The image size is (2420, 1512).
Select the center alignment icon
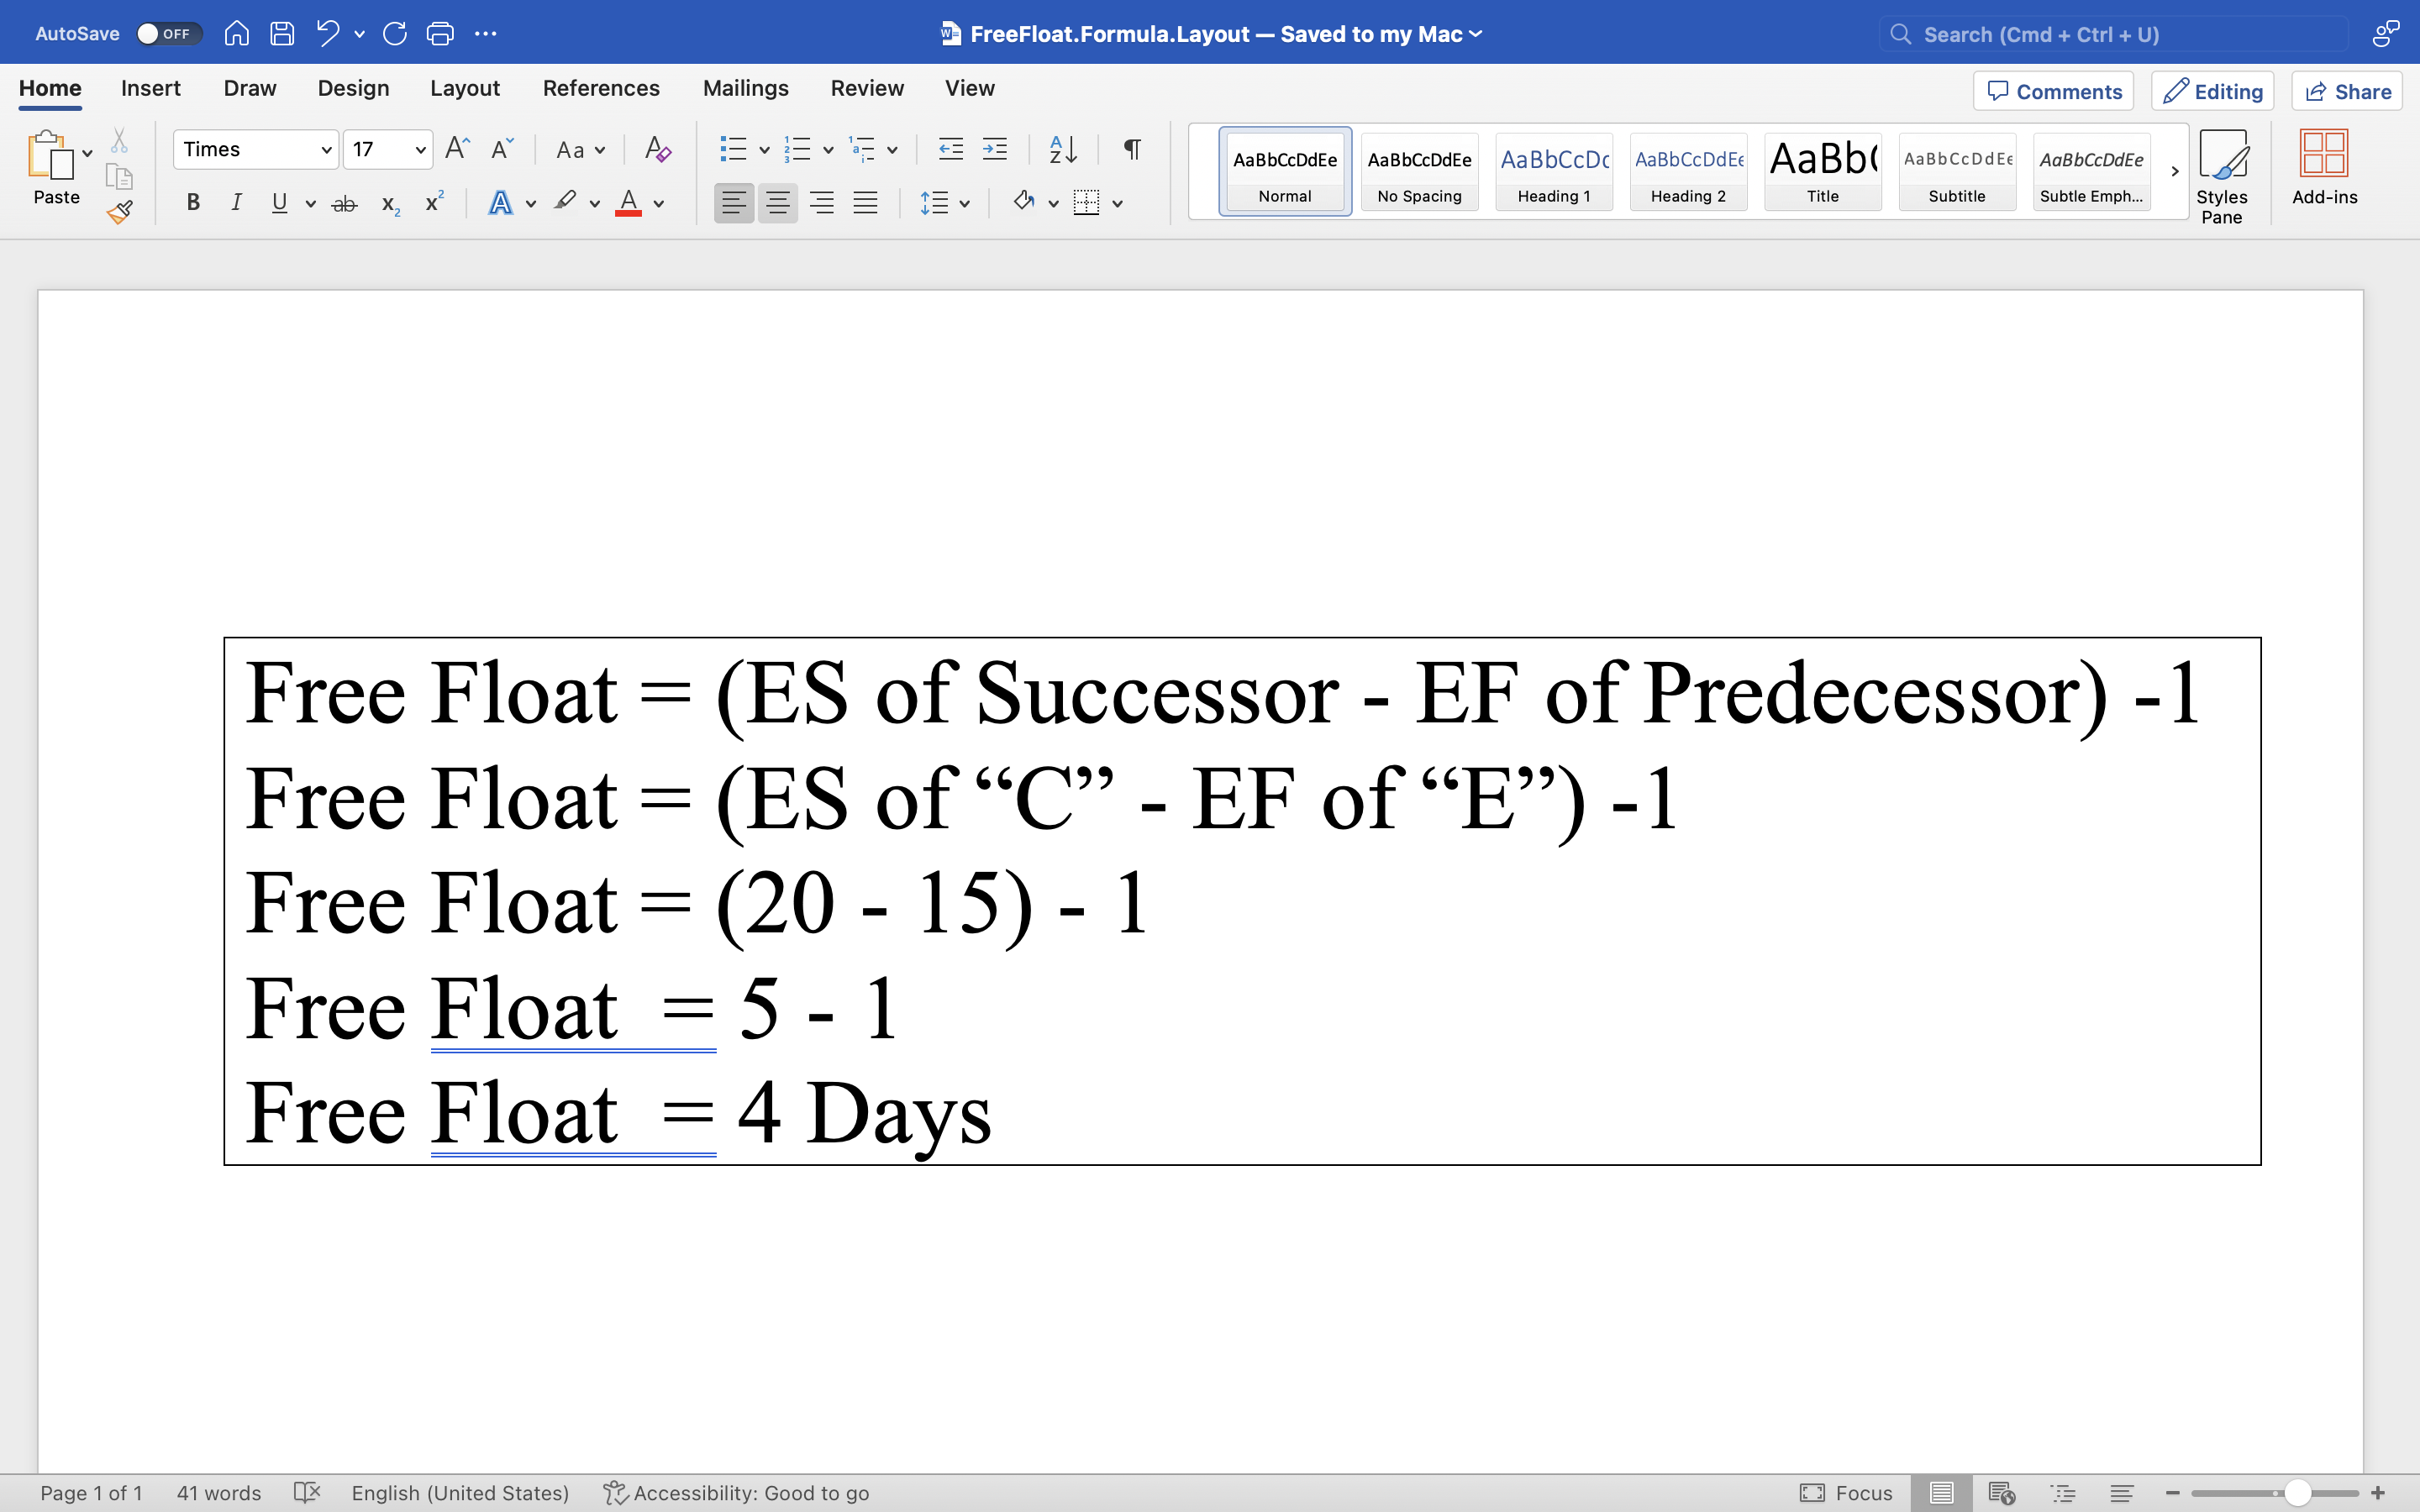[x=779, y=202]
